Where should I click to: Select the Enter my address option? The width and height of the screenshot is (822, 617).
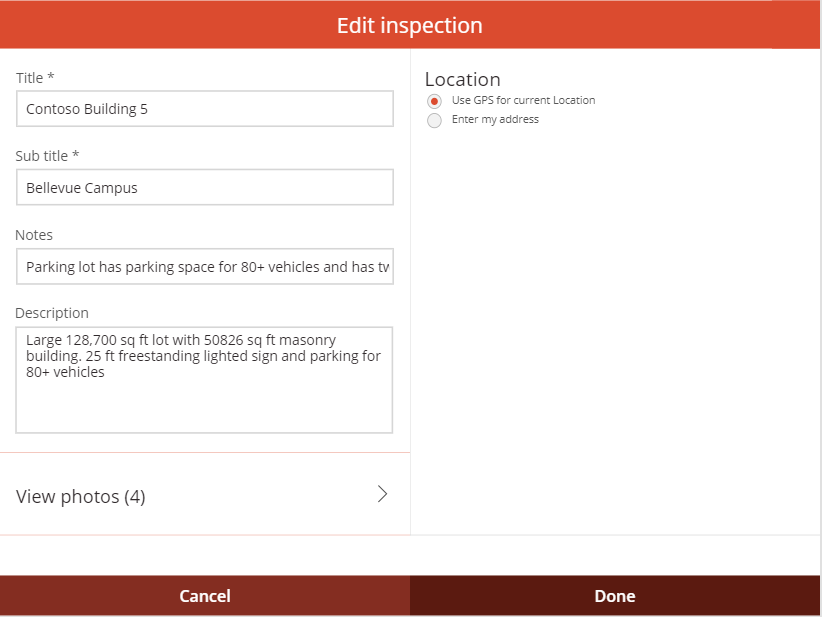[434, 120]
